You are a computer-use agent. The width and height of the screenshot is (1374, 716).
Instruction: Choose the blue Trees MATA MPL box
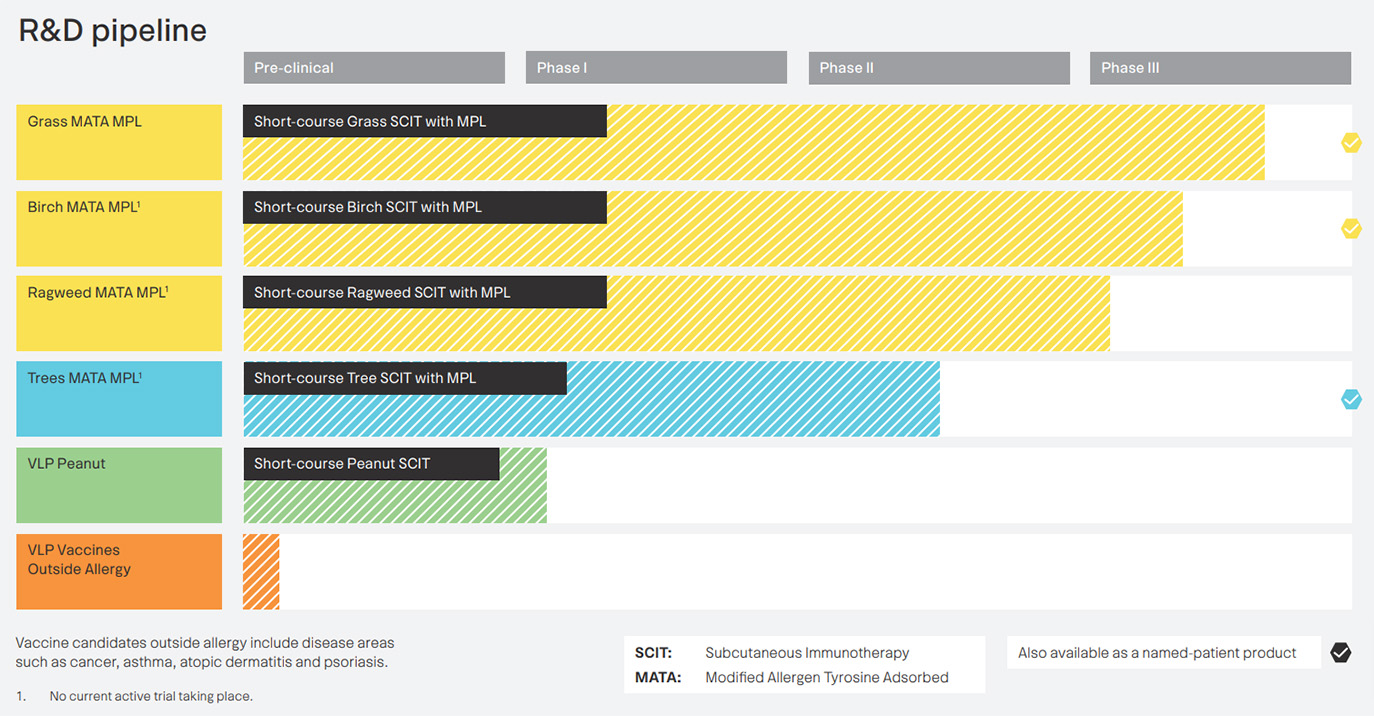pyautogui.click(x=119, y=399)
